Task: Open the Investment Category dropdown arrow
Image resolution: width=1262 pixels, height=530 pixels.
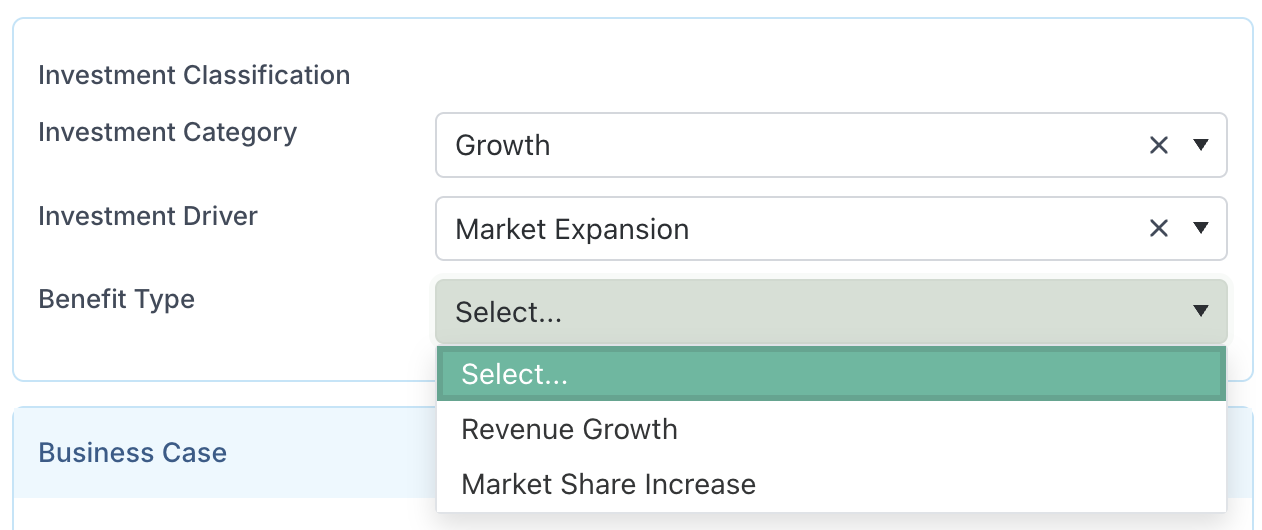Action: point(1201,145)
